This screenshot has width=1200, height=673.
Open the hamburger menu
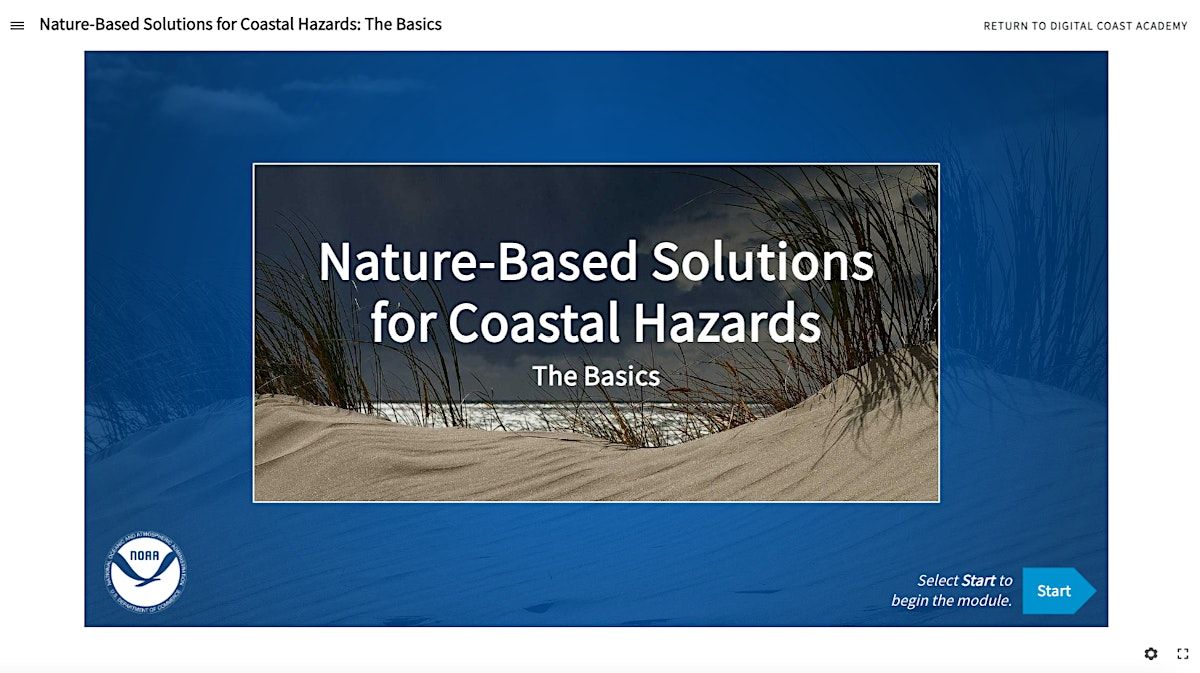click(x=17, y=25)
